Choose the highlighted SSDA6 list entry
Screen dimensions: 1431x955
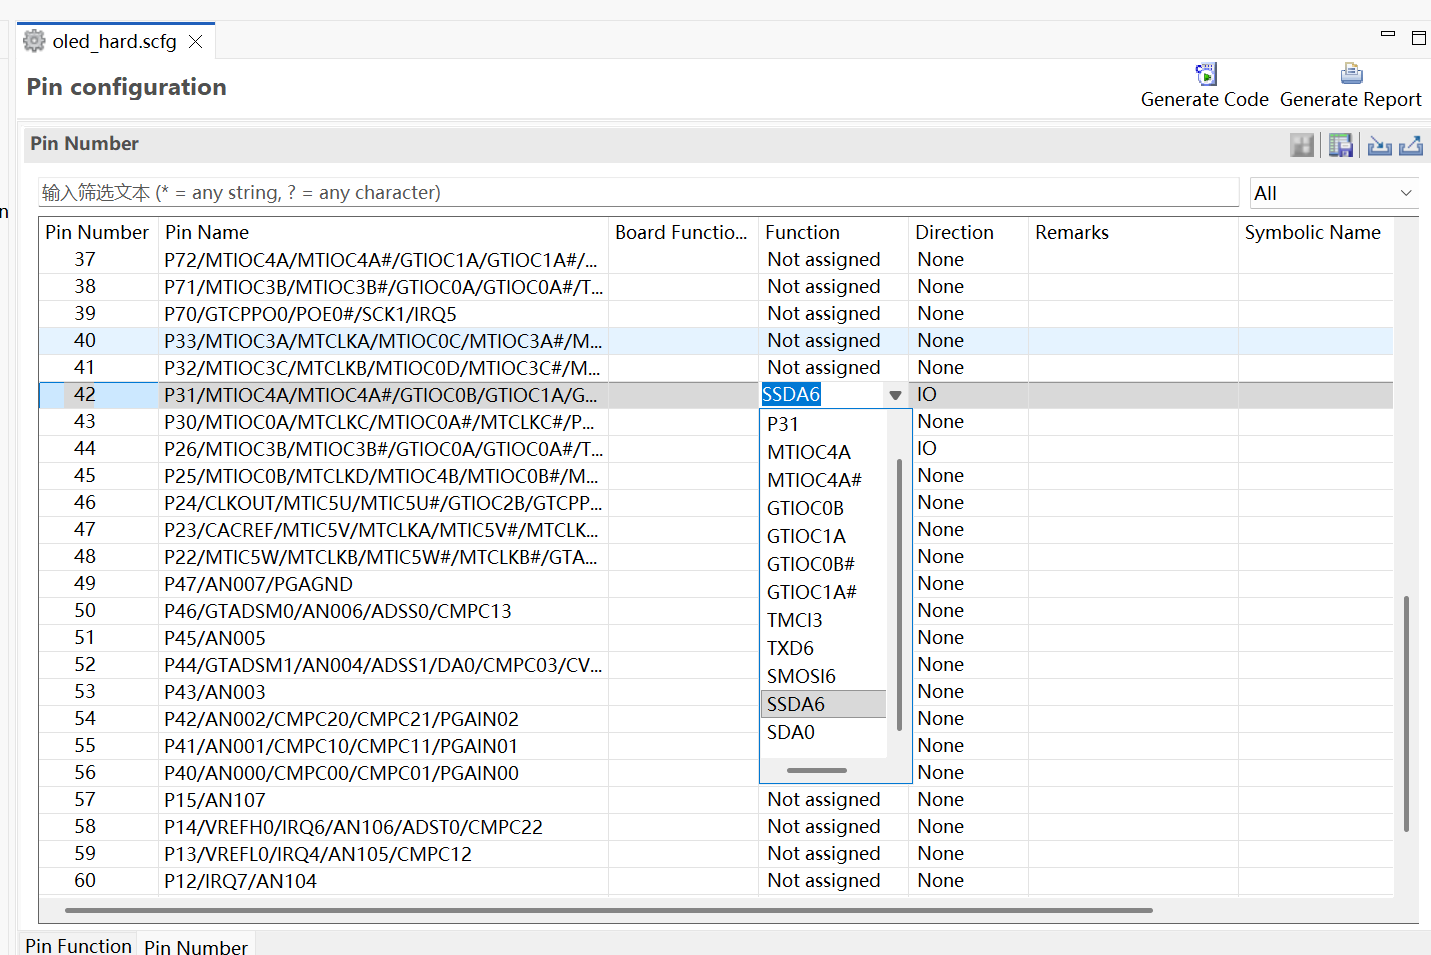tap(824, 704)
